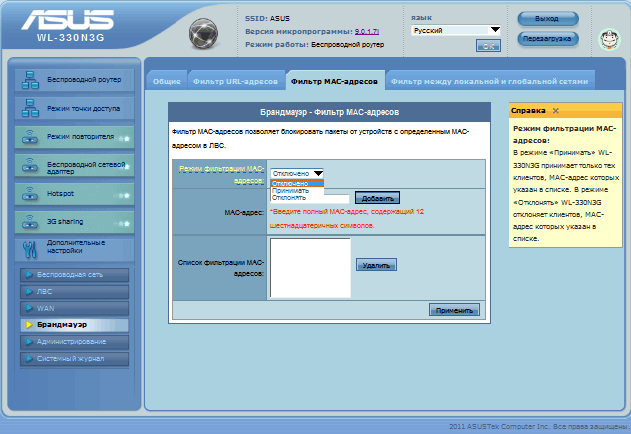Open the Общие tab

167,80
